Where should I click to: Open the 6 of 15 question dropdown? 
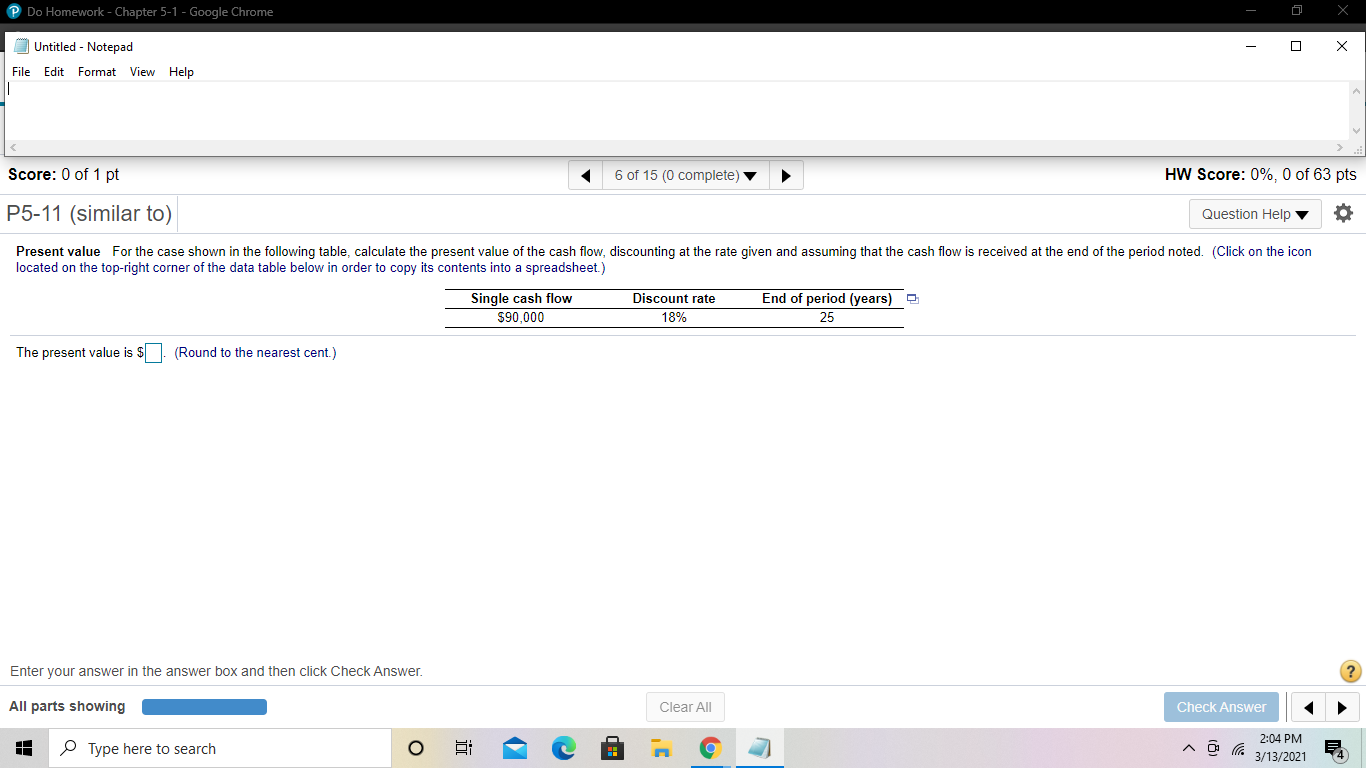pos(685,175)
